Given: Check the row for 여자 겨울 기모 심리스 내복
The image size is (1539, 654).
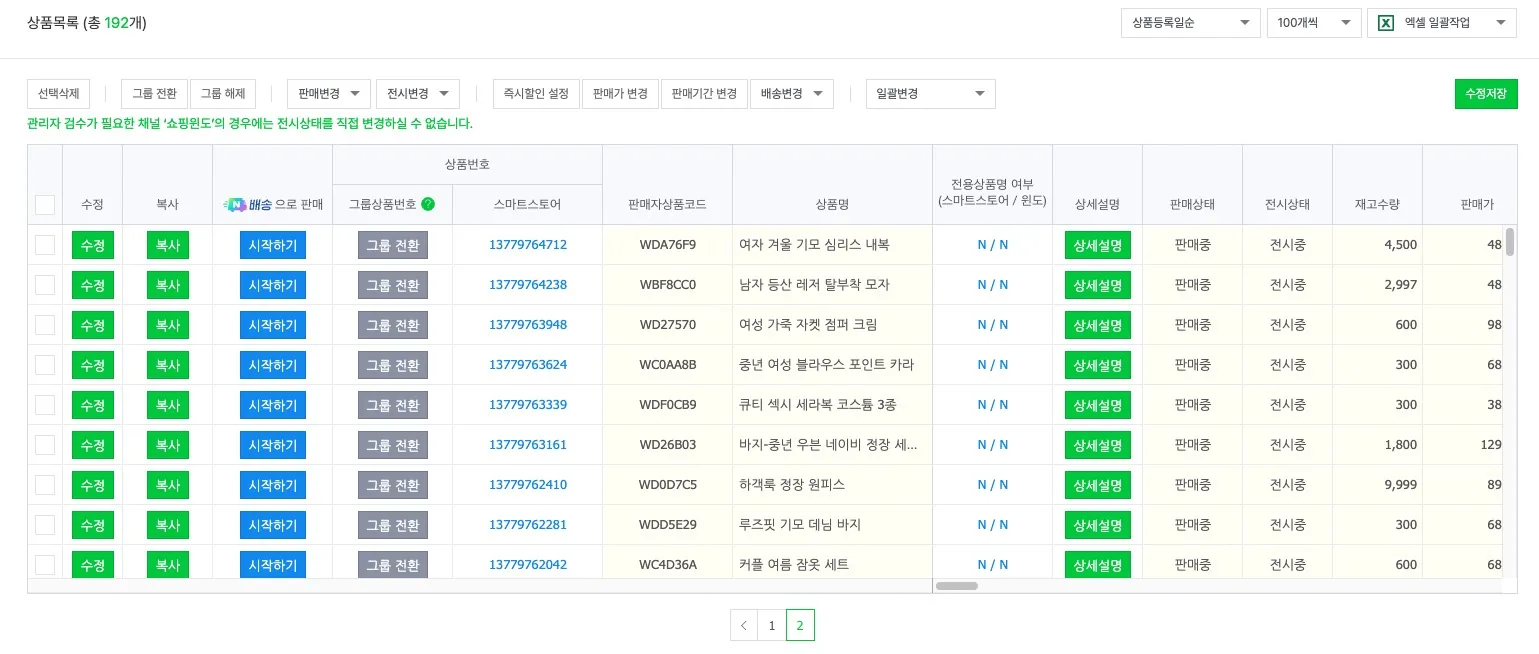Looking at the screenshot, I should 45,245.
